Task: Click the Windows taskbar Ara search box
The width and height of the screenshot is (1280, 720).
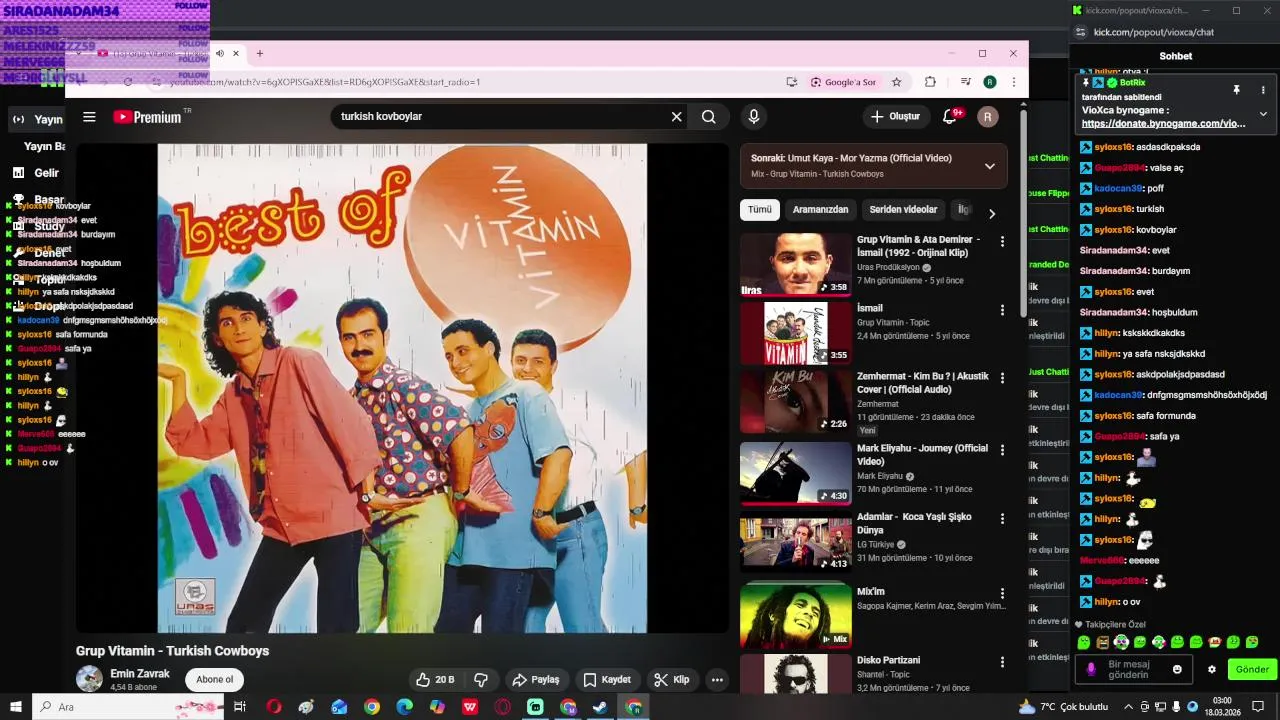Action: pyautogui.click(x=128, y=707)
